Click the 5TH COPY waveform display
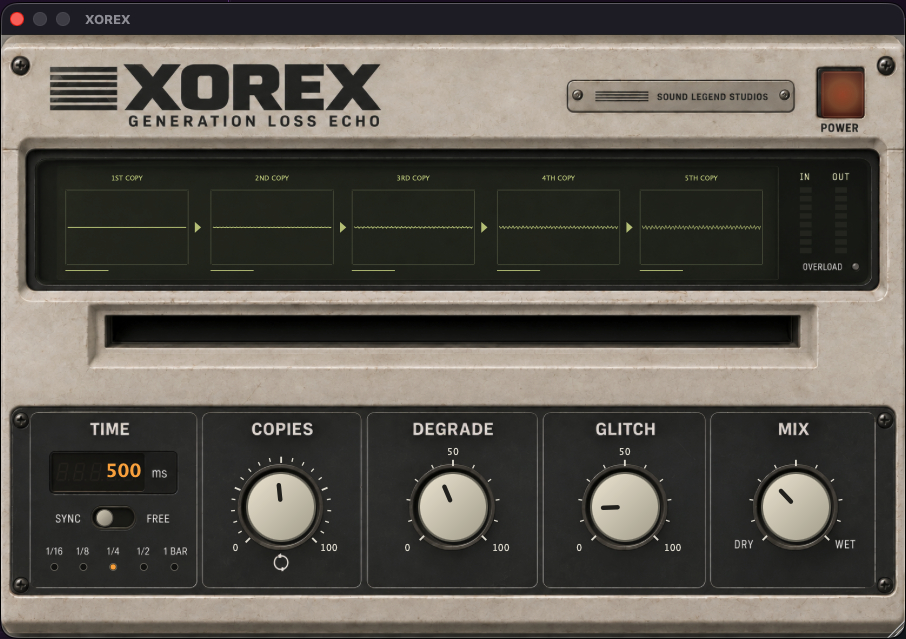 [701, 227]
